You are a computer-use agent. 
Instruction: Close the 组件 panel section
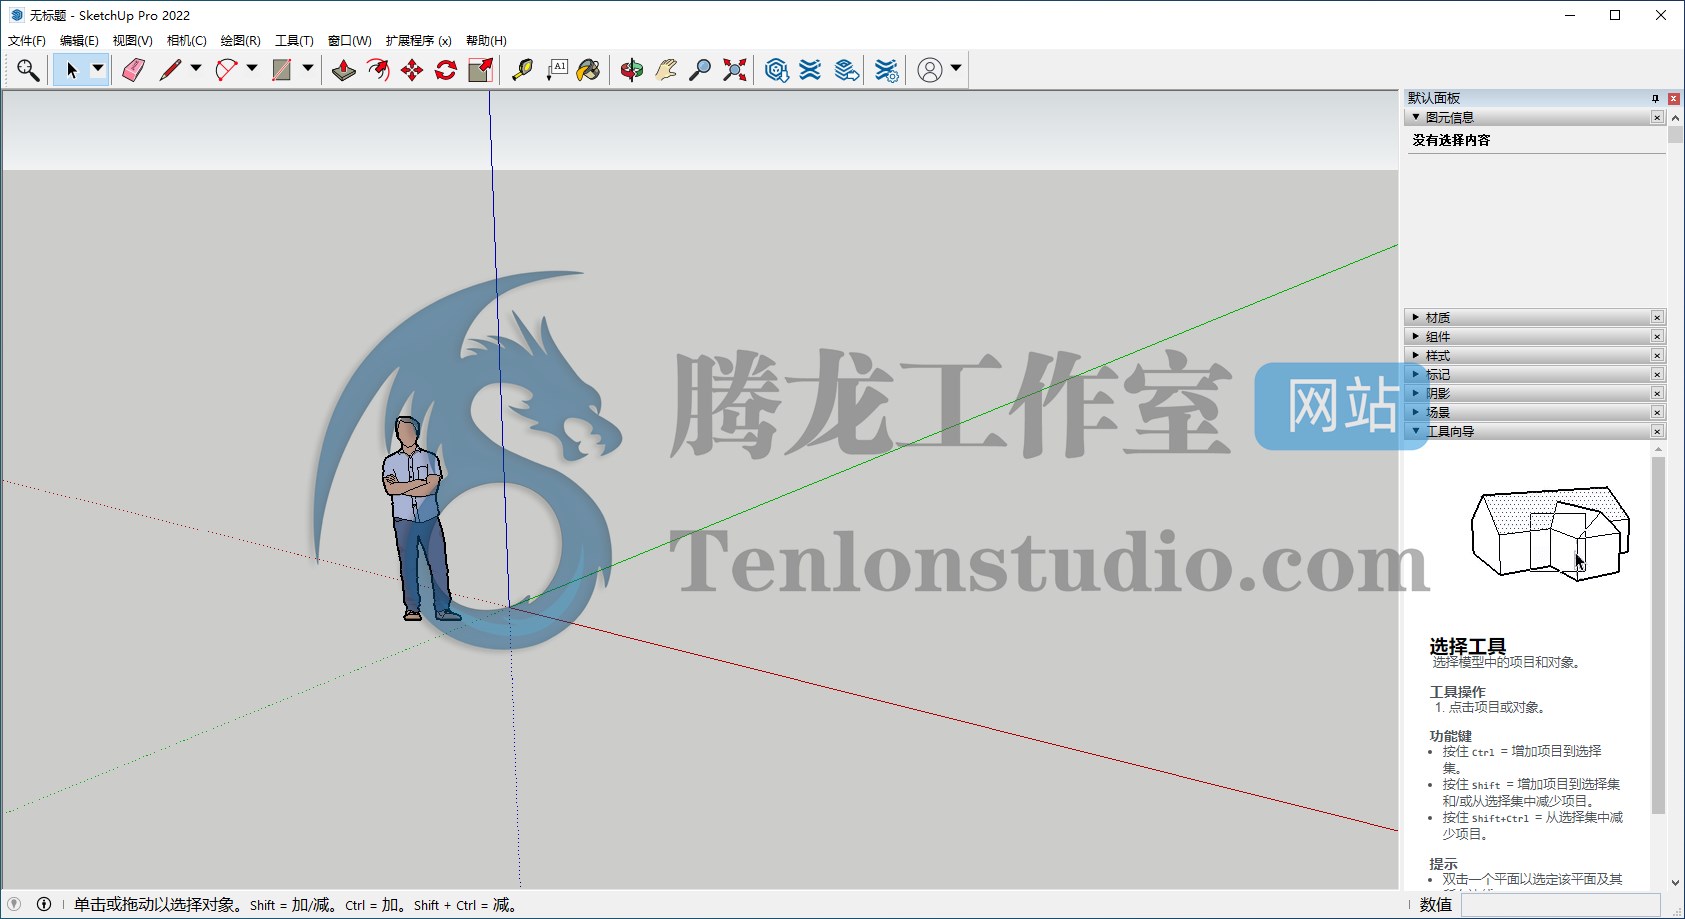(x=1657, y=337)
